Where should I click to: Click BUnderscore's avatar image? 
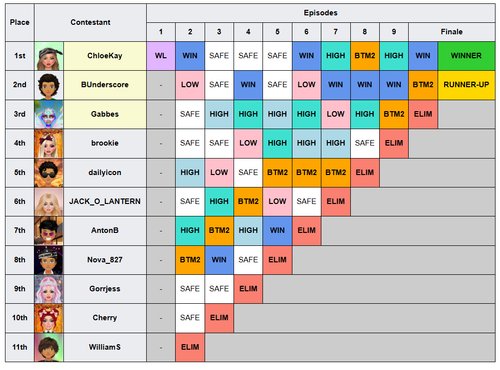pyautogui.click(x=49, y=85)
